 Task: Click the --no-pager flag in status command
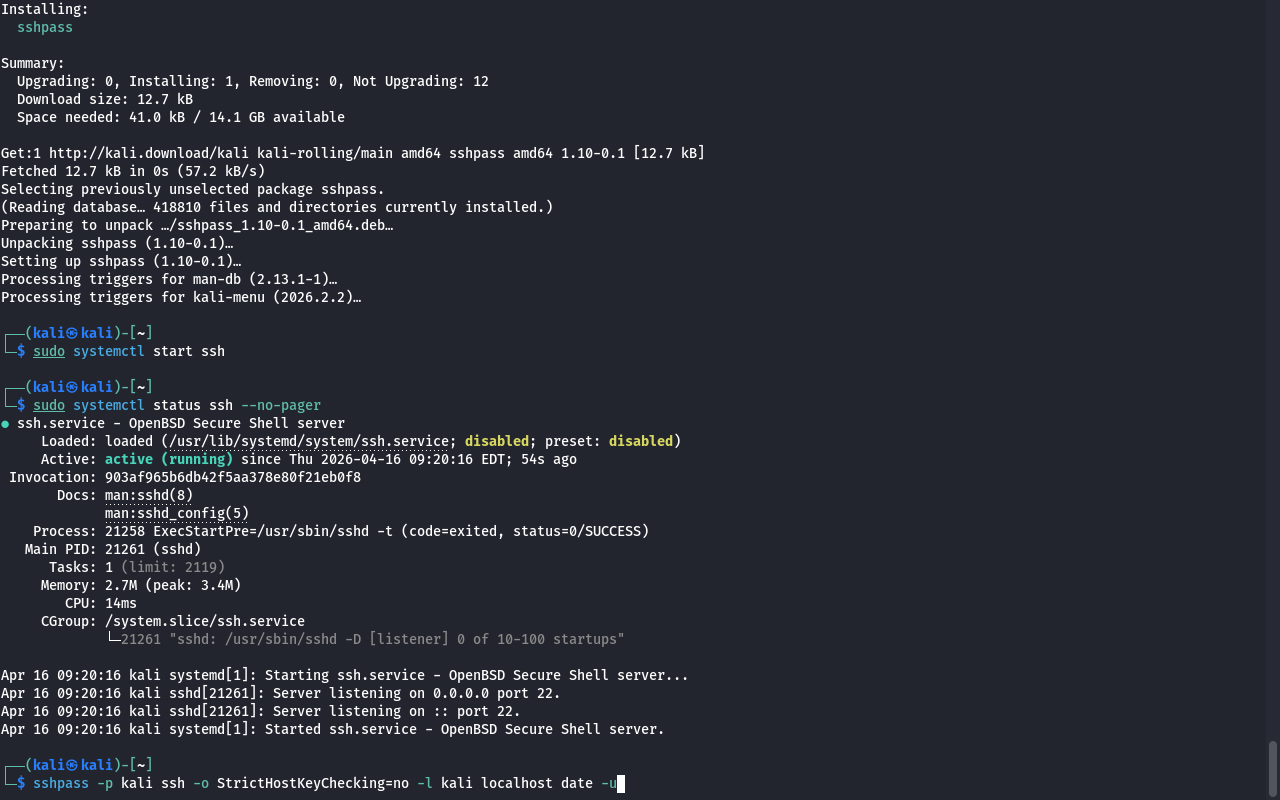281,405
